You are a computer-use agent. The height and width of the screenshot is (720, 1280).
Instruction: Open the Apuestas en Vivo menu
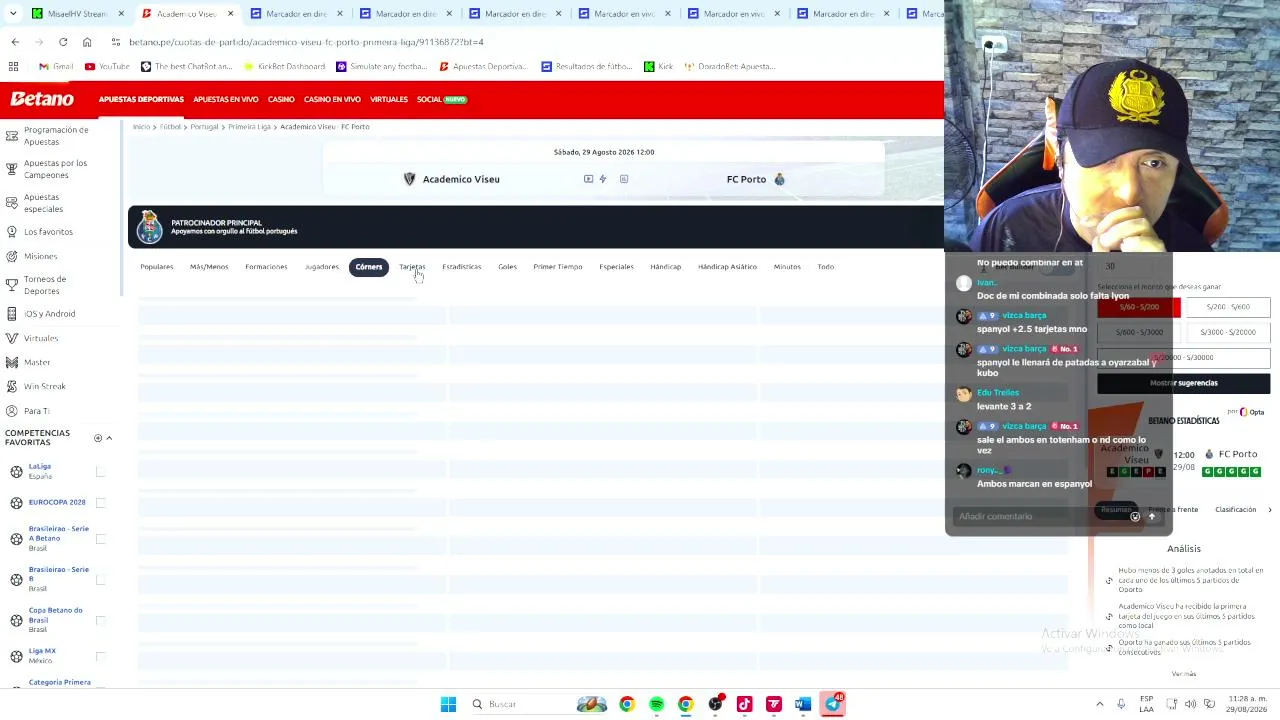tap(225, 99)
